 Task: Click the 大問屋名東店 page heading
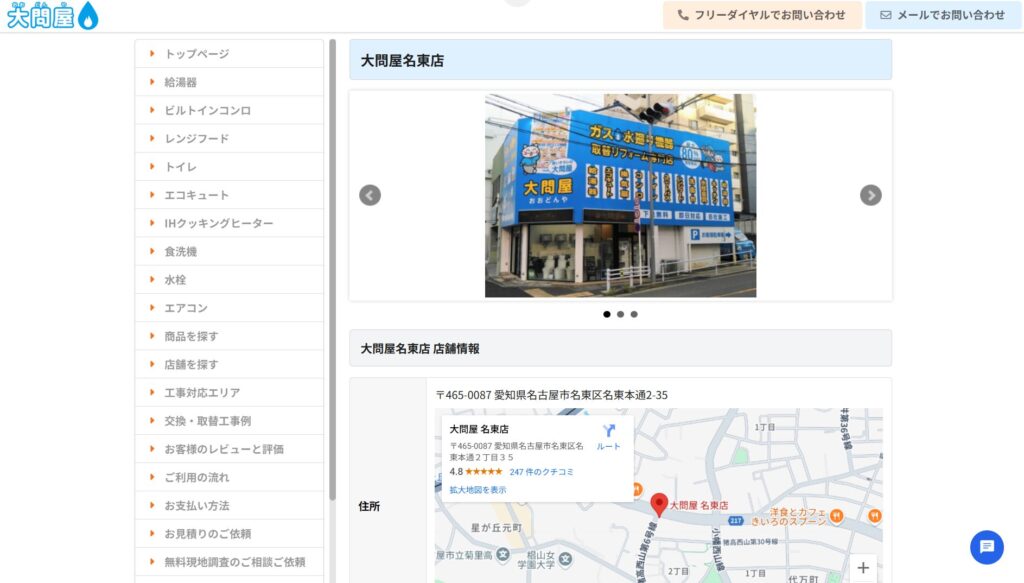coord(402,60)
